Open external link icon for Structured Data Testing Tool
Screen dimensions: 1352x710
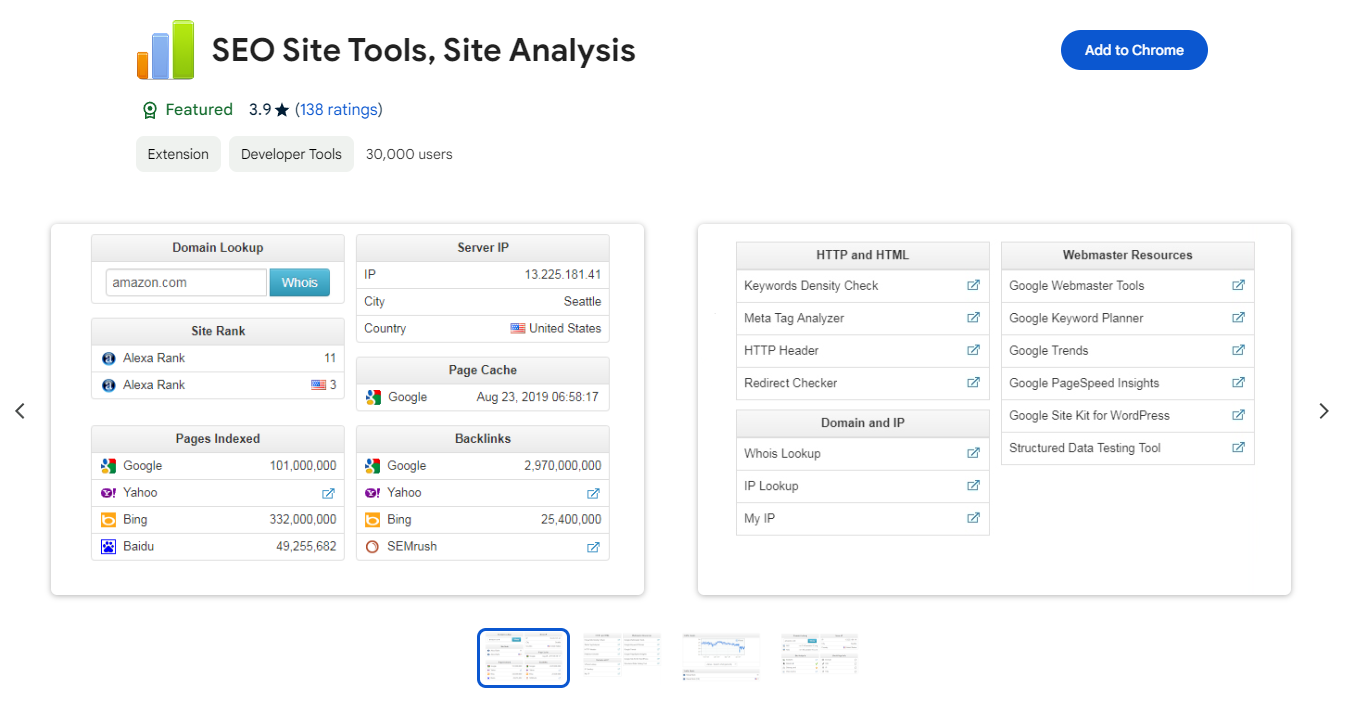pos(1238,448)
